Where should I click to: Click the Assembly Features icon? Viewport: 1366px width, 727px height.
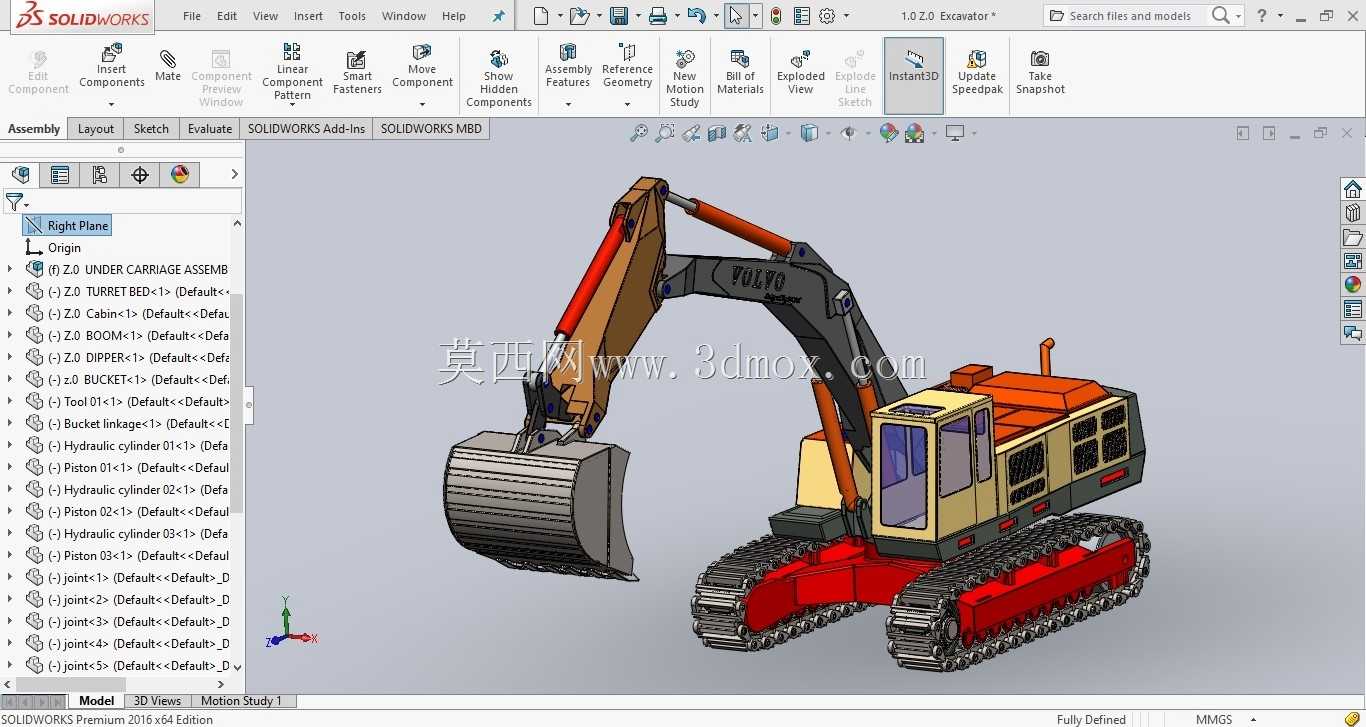coord(568,52)
